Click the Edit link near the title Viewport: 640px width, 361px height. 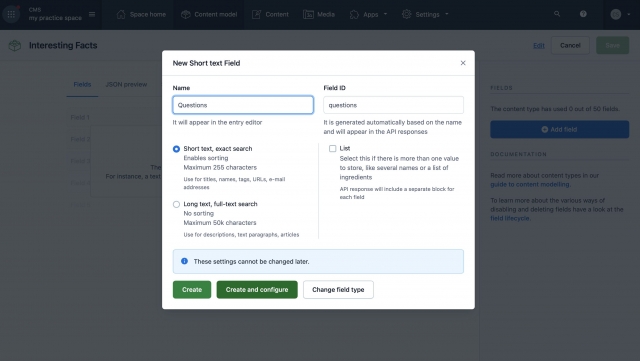click(x=539, y=46)
